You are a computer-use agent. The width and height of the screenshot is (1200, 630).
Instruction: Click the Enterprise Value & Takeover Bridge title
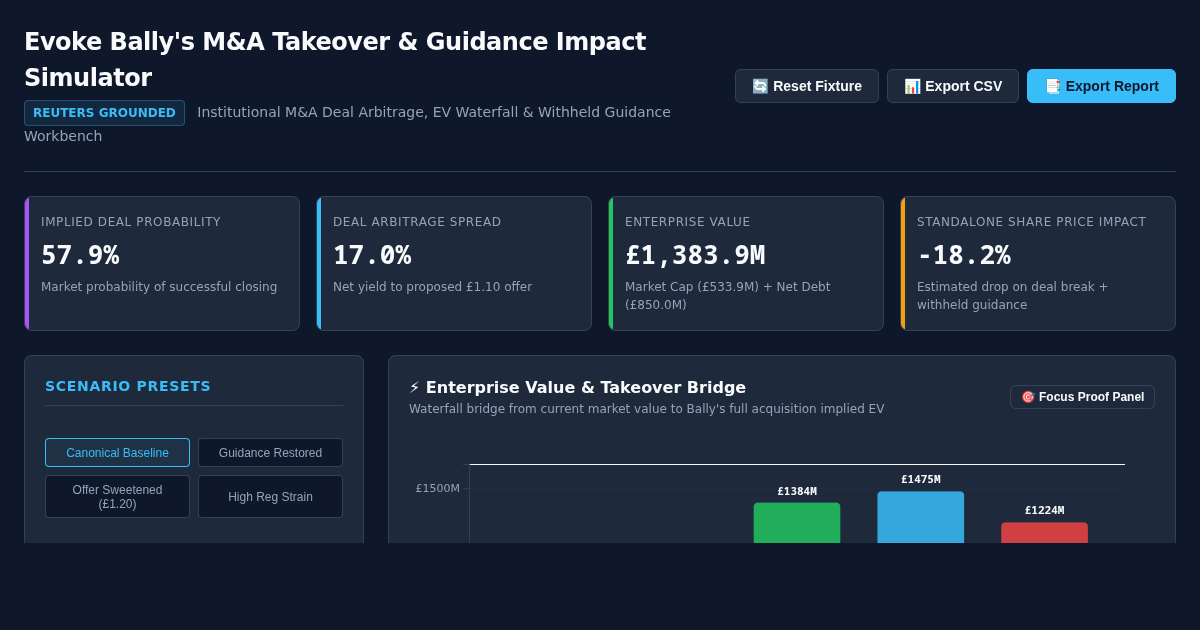click(x=586, y=387)
